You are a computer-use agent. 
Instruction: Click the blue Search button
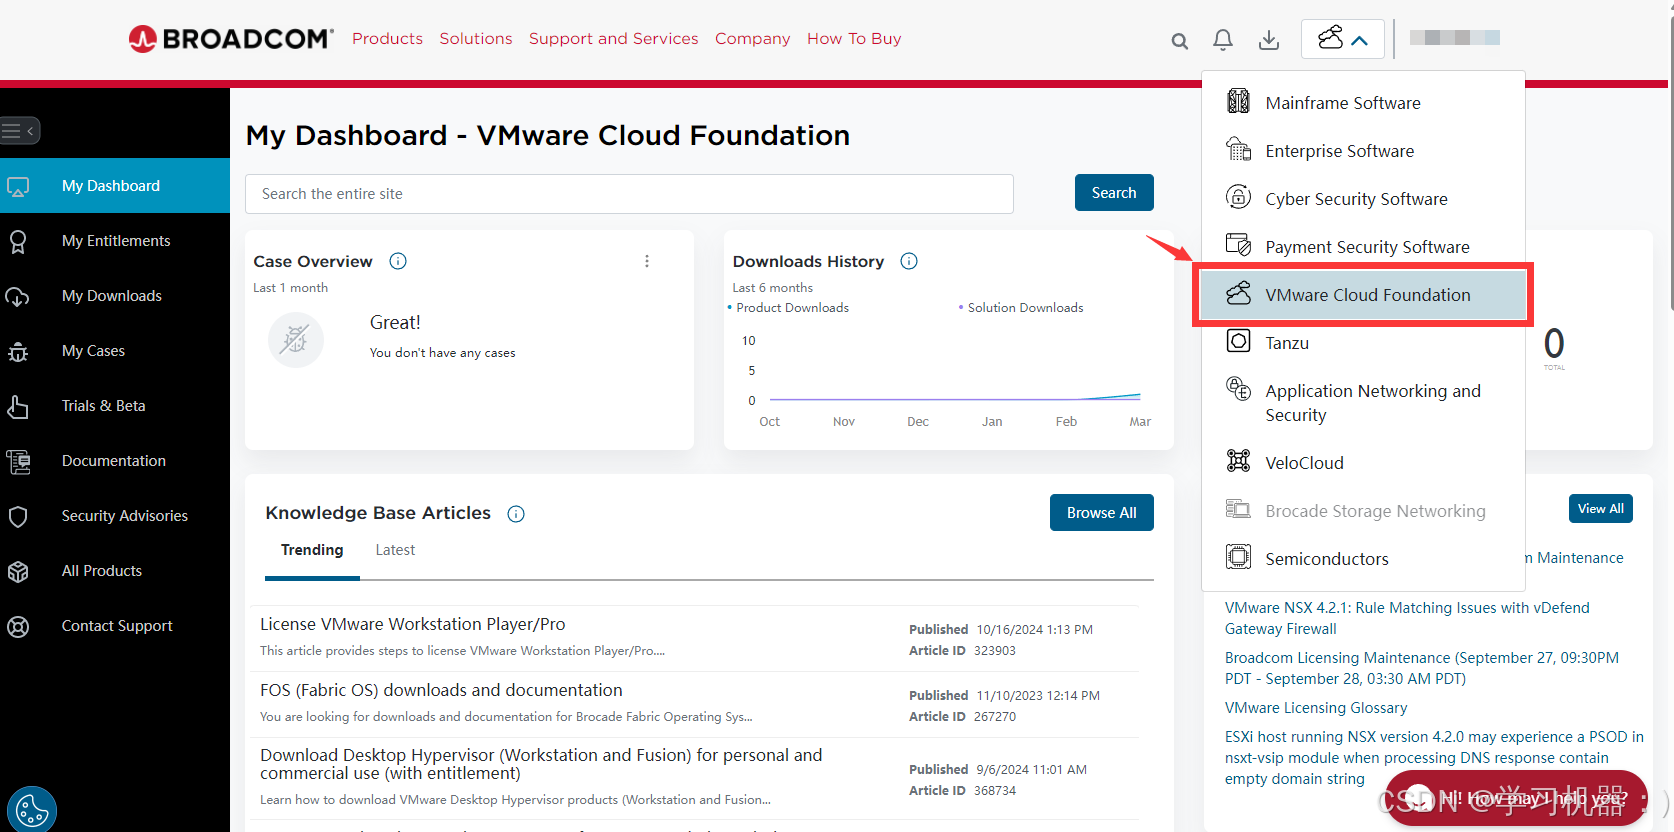[x=1114, y=193]
